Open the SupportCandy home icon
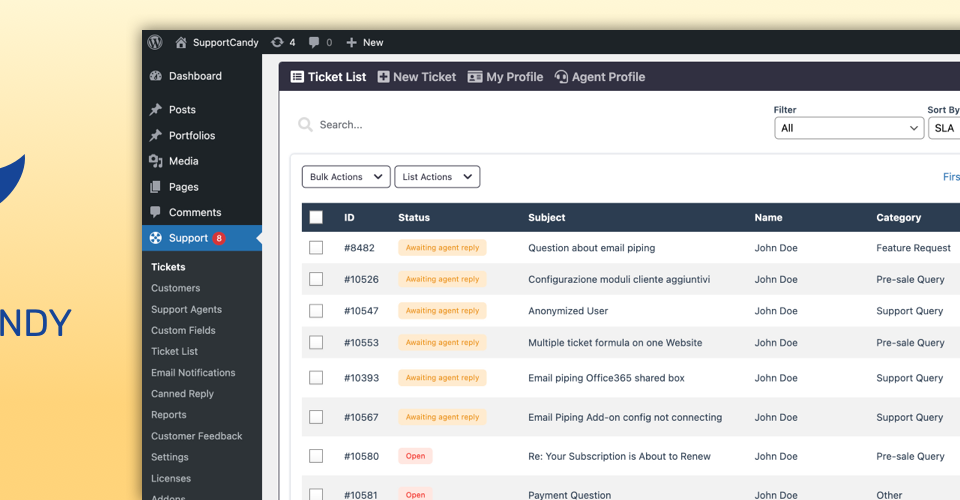960x500 pixels. 181,42
